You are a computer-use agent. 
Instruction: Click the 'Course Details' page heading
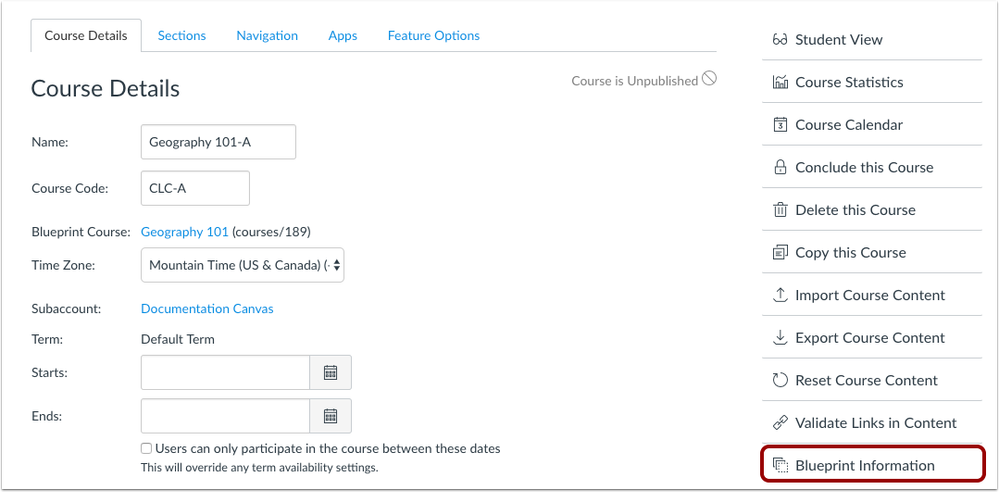click(105, 89)
